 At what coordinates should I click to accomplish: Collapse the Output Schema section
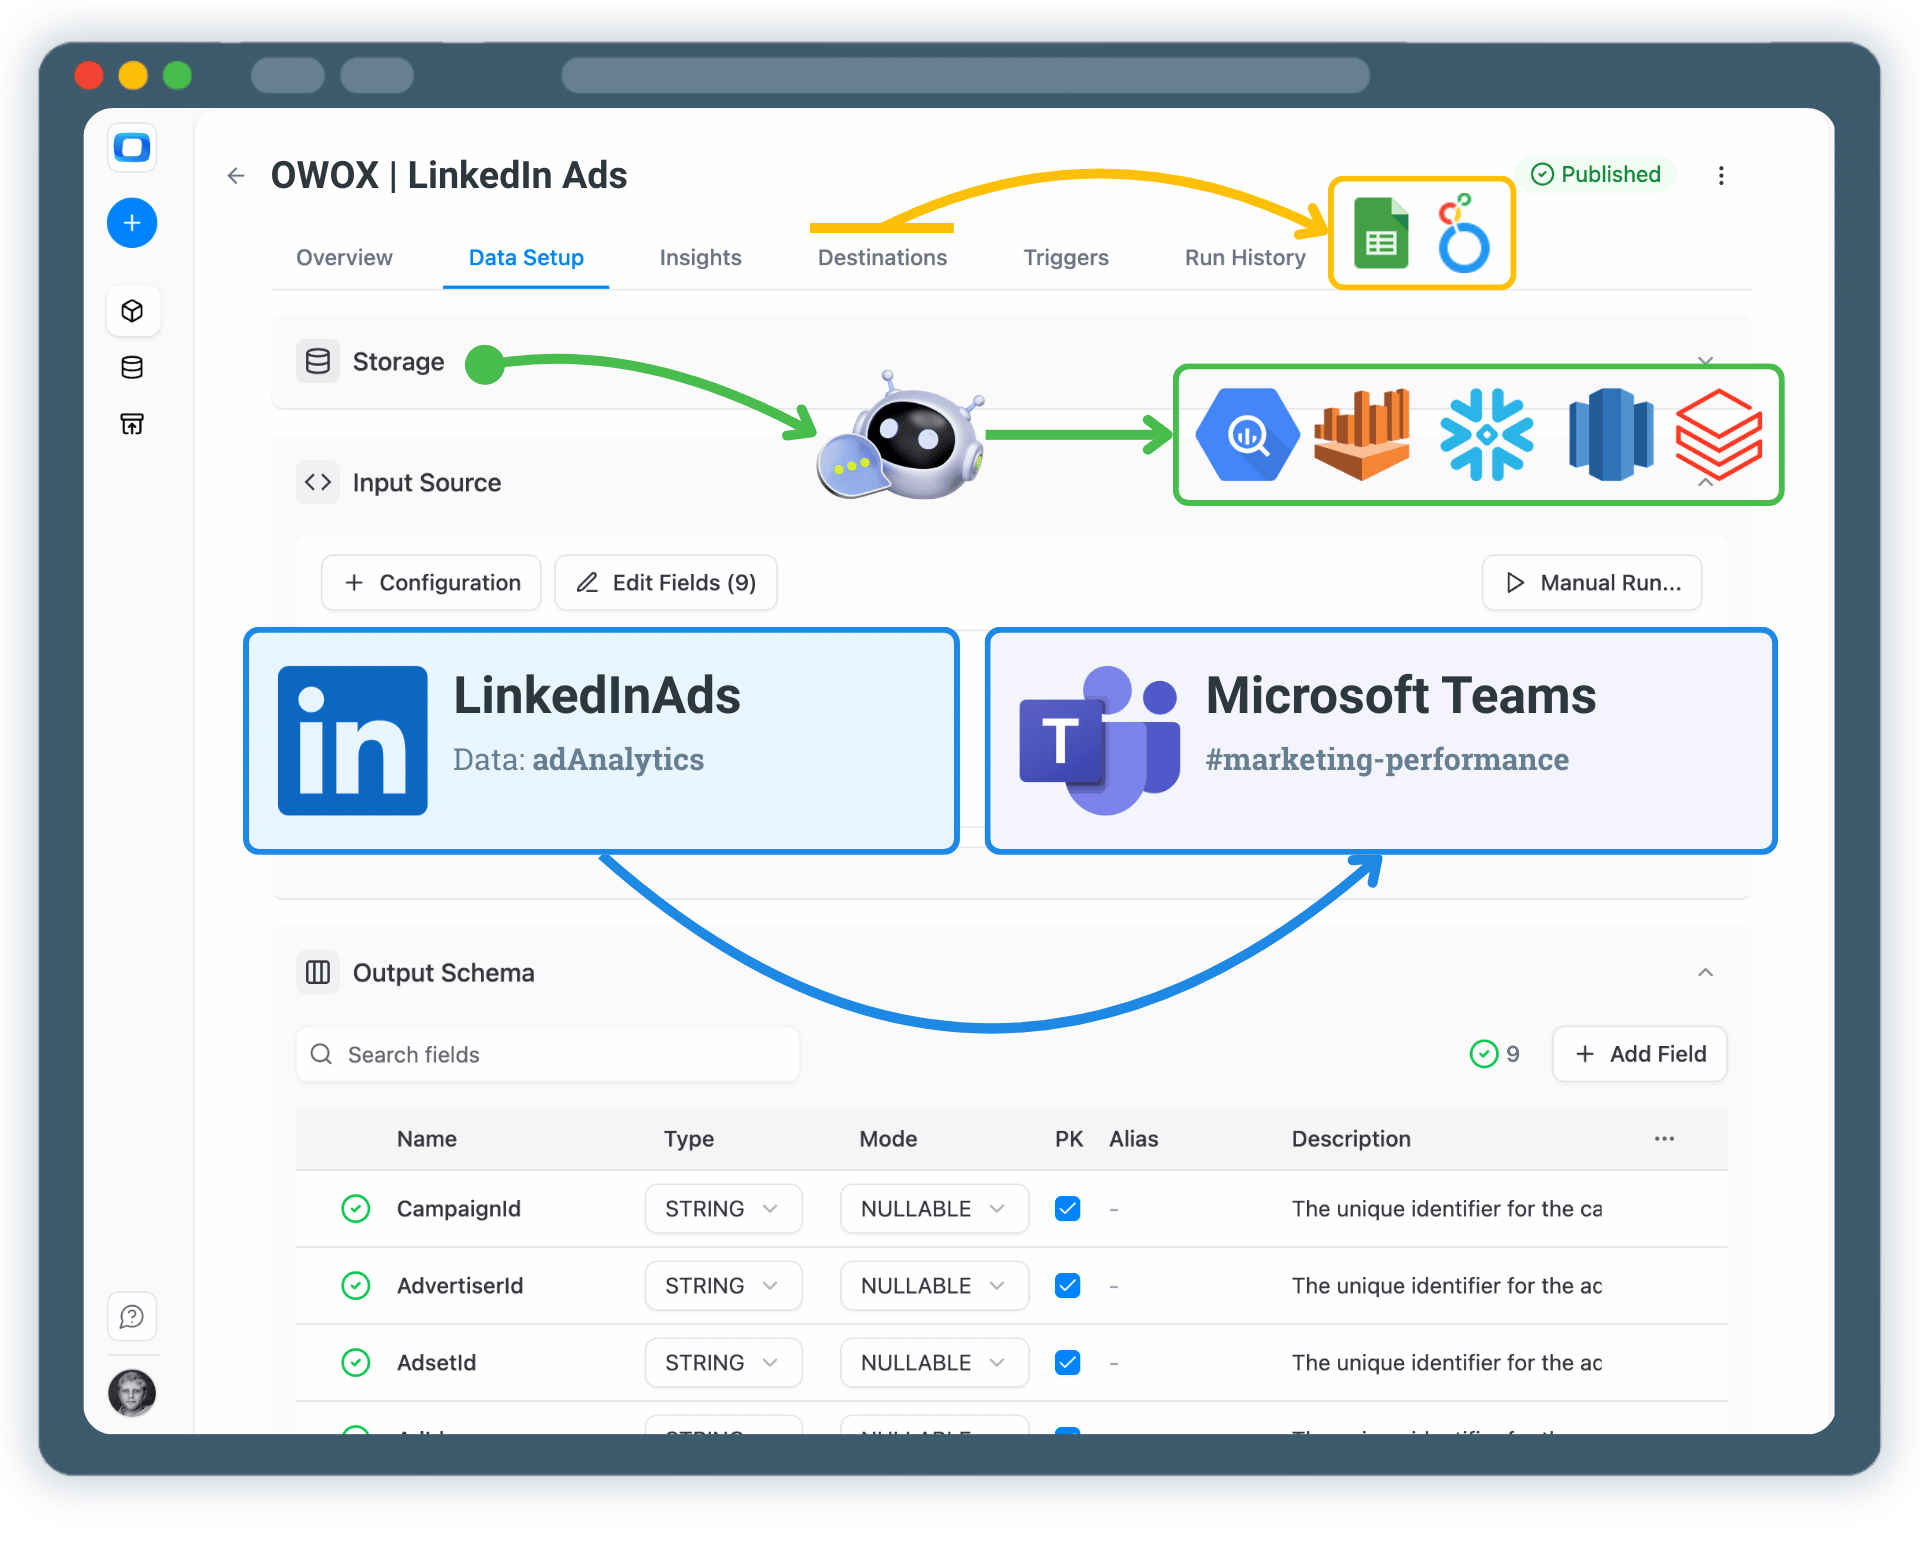pos(1705,972)
